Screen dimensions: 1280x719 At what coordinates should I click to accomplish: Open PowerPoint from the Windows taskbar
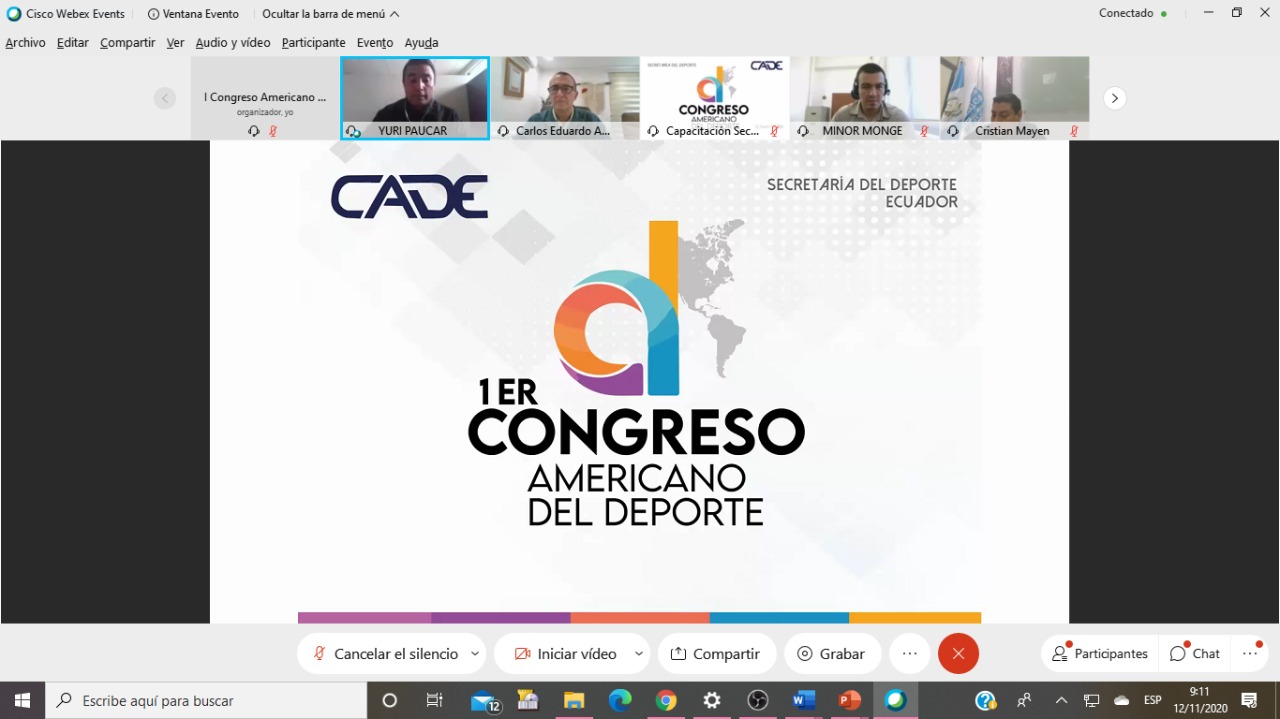pos(849,701)
